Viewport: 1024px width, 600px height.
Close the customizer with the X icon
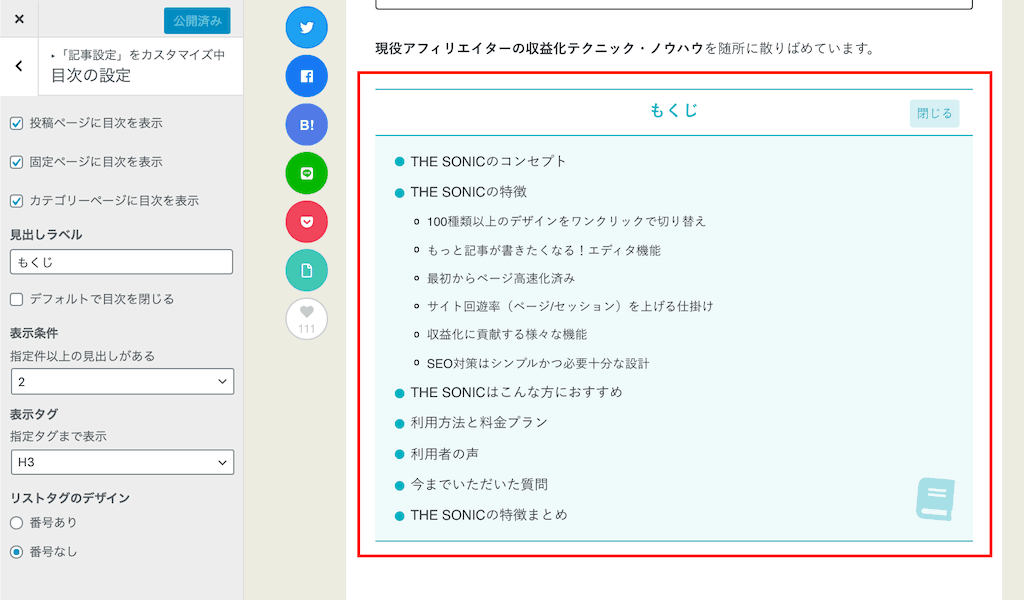click(19, 19)
